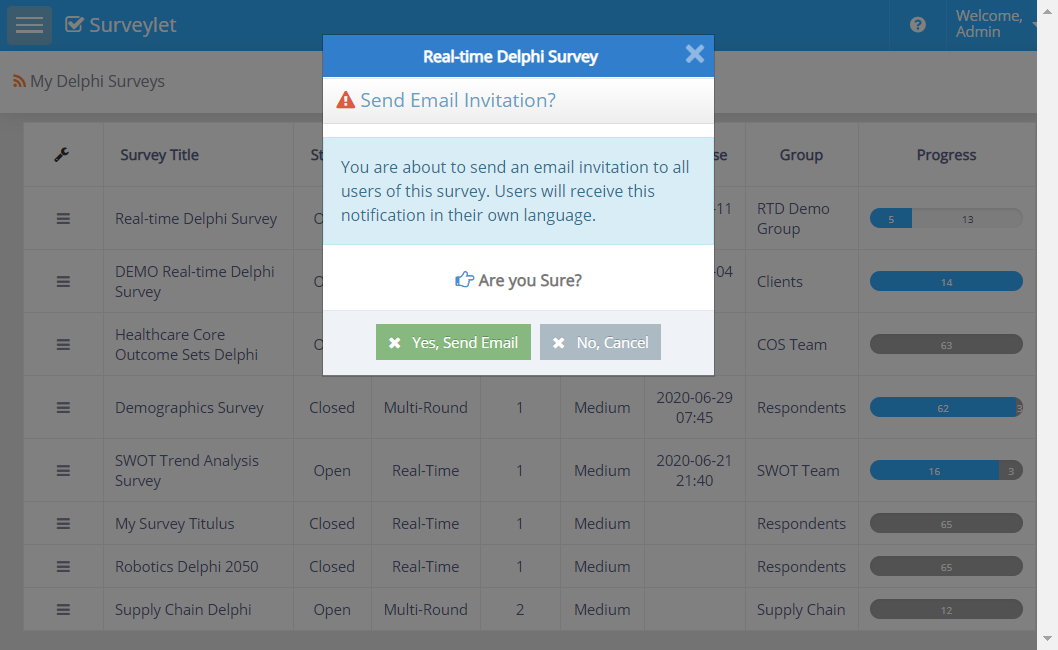The height and width of the screenshot is (650, 1058).
Task: Close the Real-time Delphi Survey dialog
Action: tap(695, 54)
